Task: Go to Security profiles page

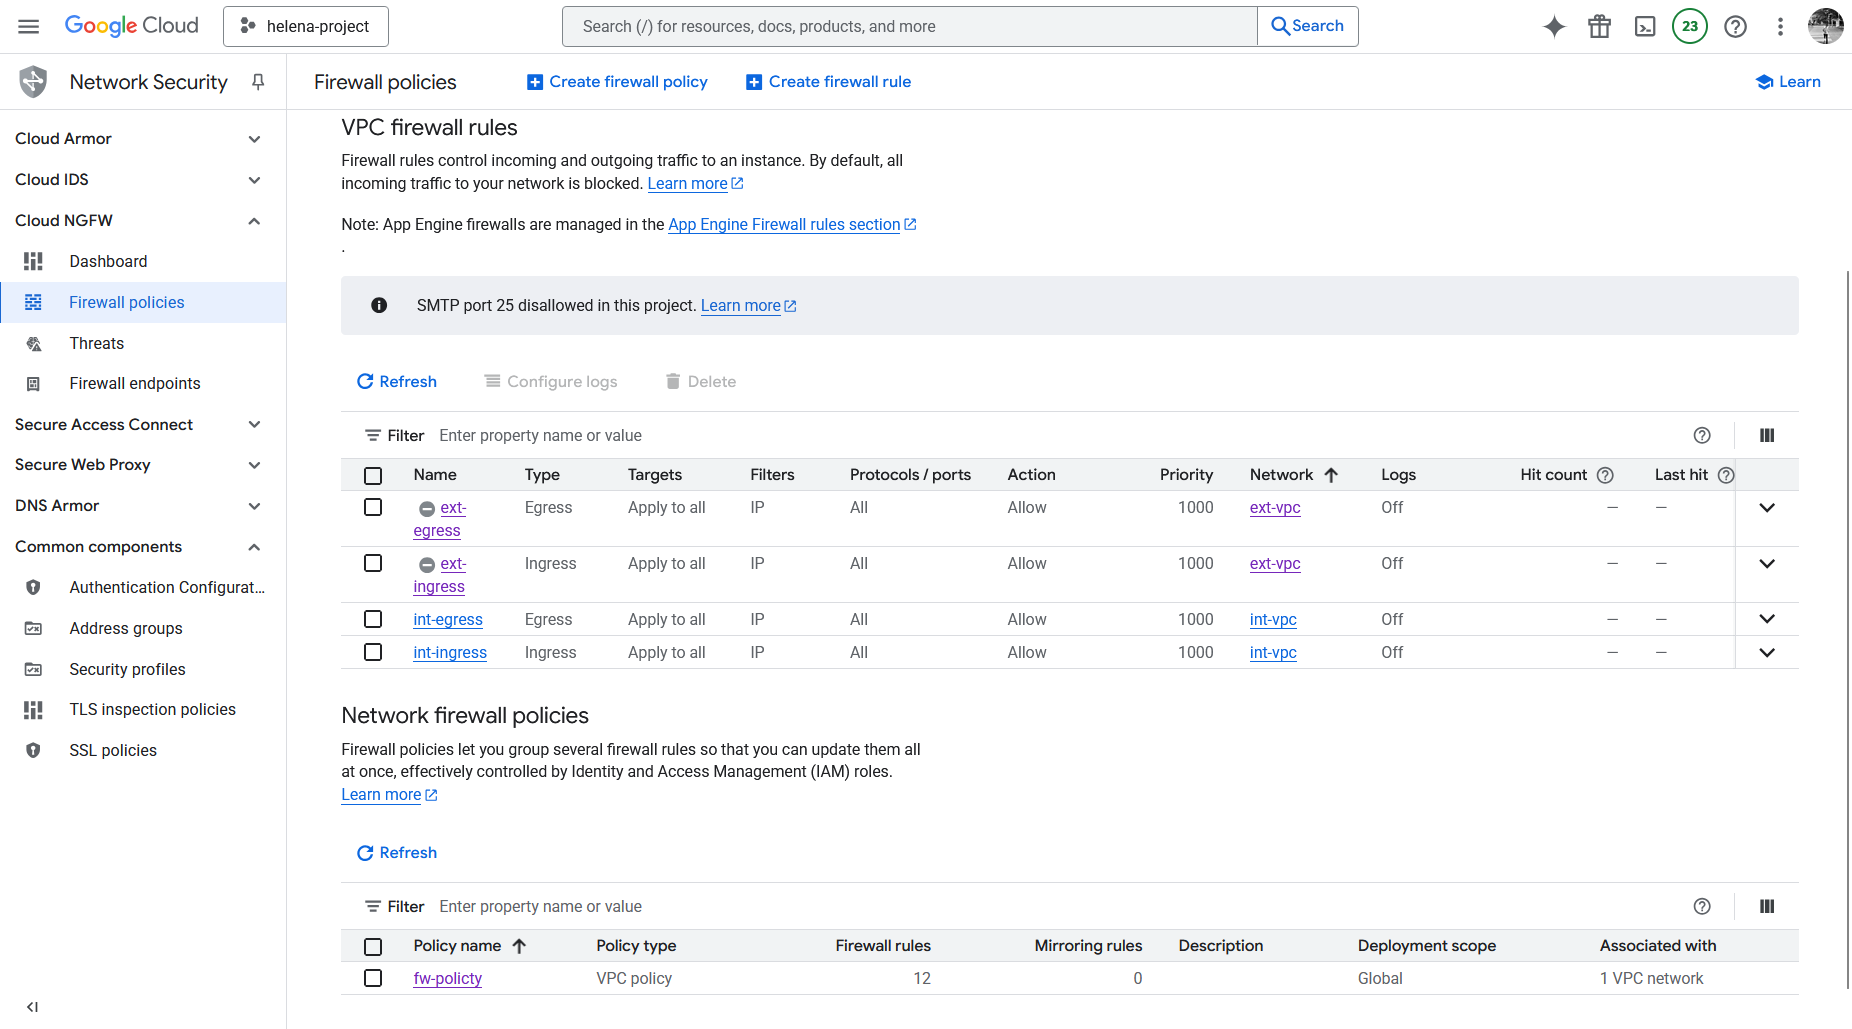Action: click(x=127, y=670)
